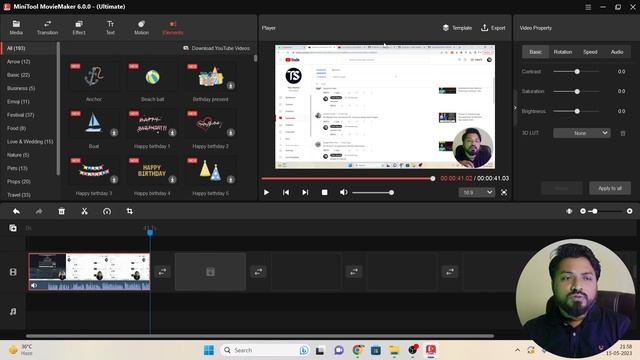Toggle fullscreen preview
The image size is (640, 360).
[504, 192]
